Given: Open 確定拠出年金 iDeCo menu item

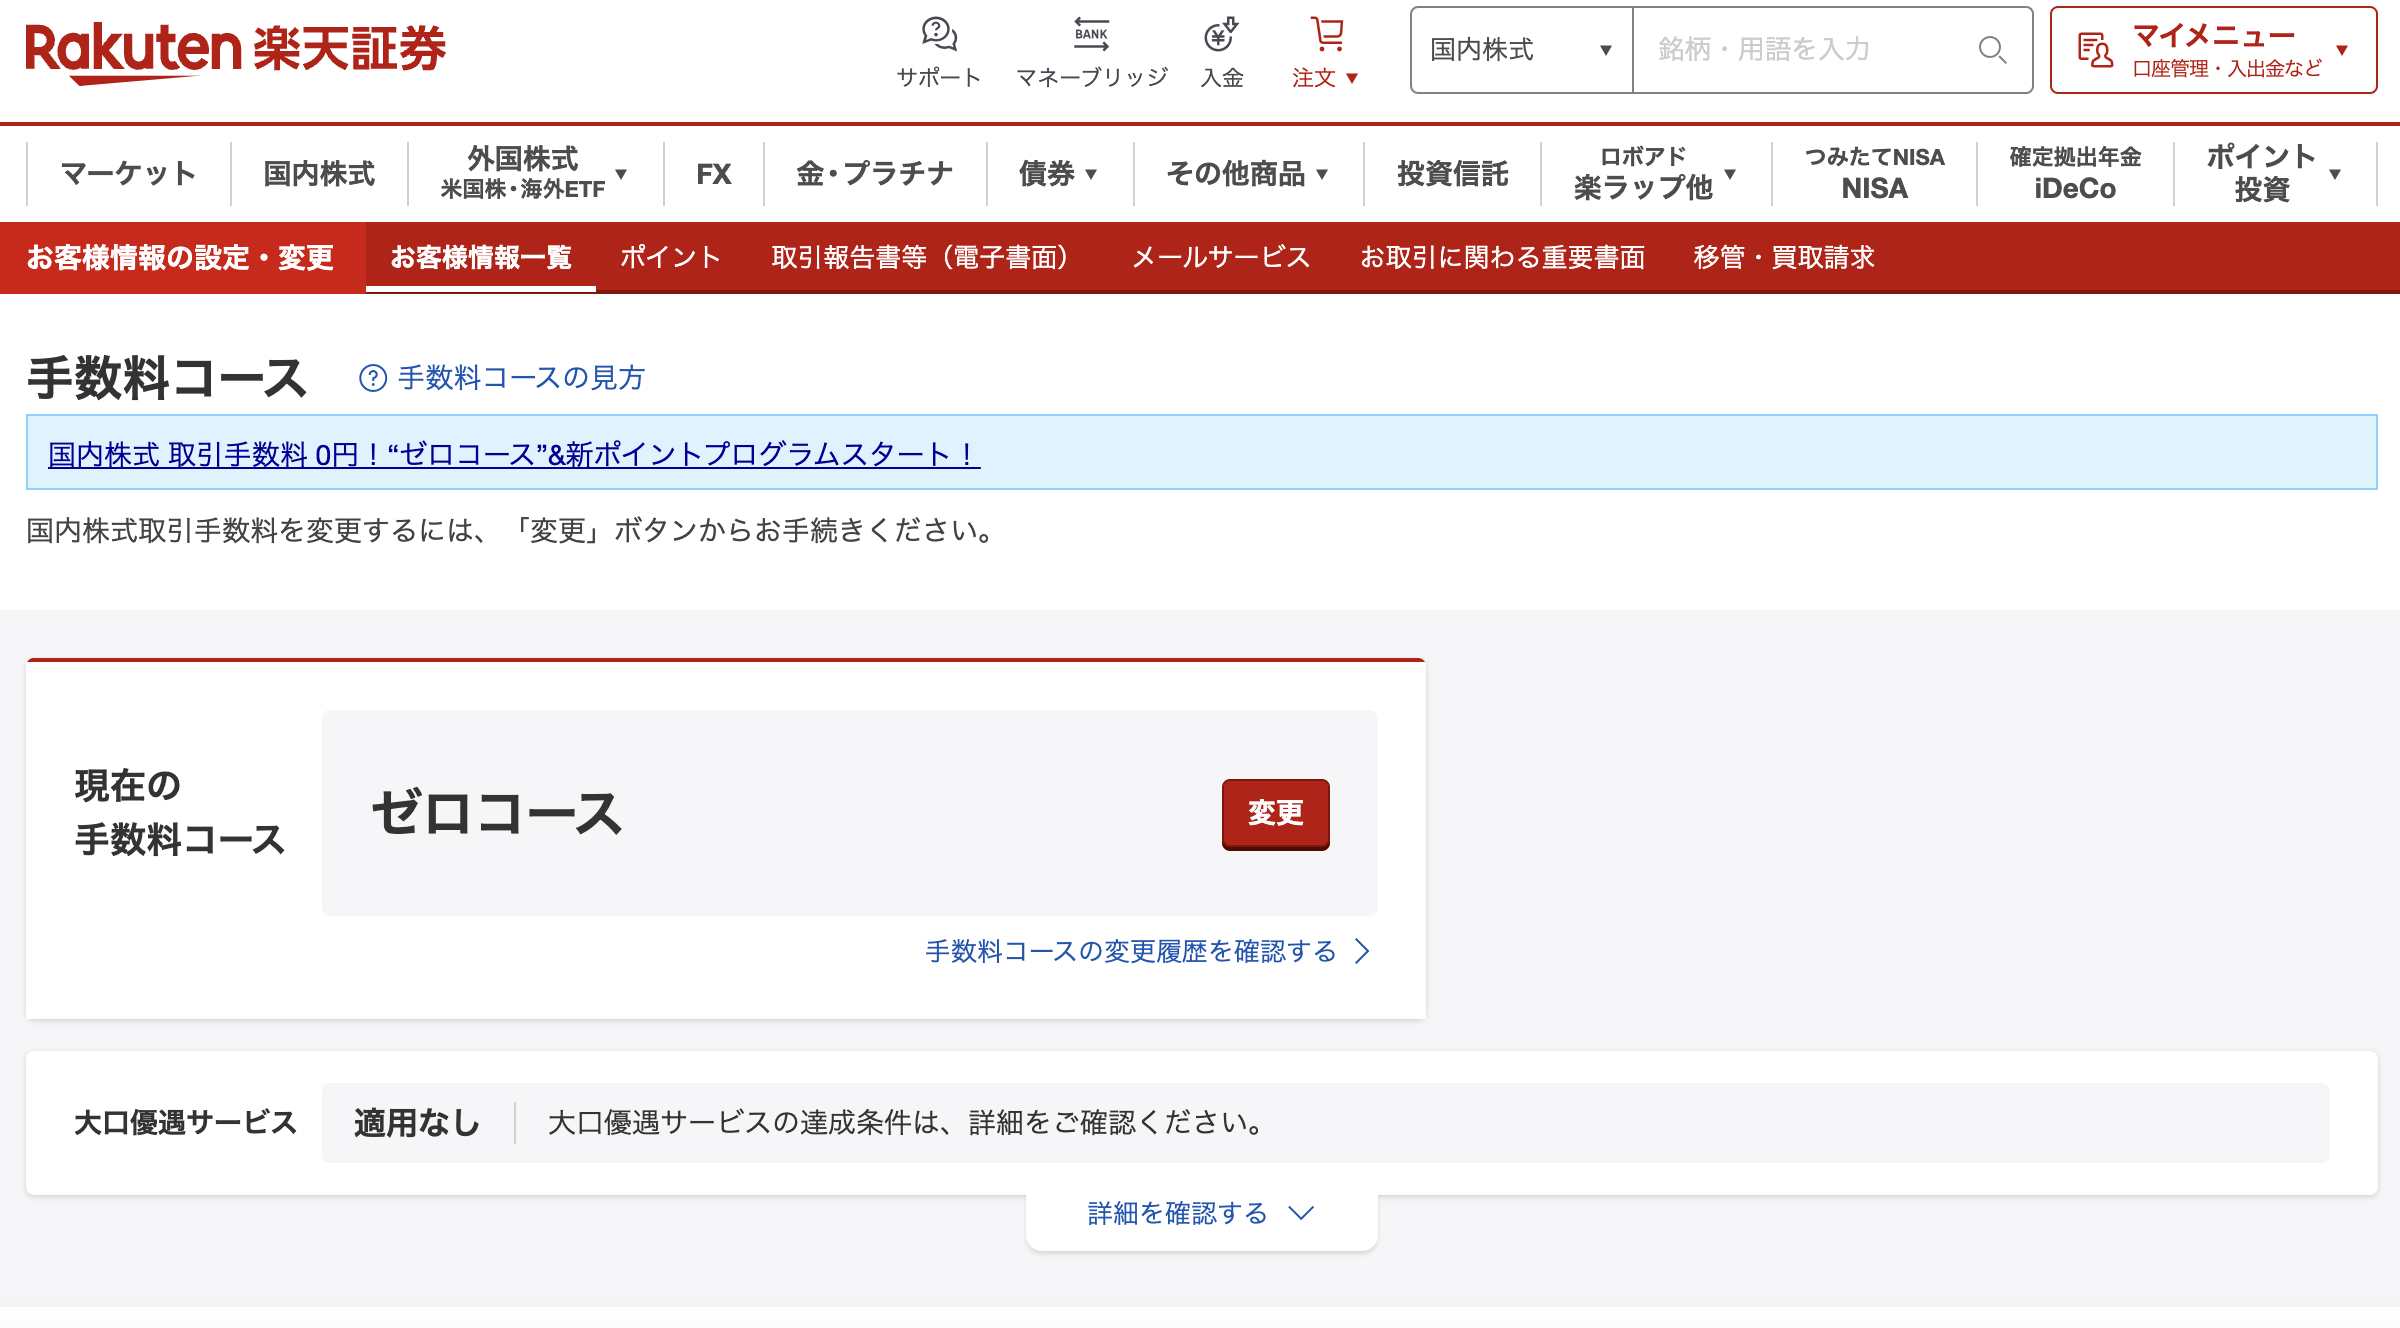Looking at the screenshot, I should 2075,173.
